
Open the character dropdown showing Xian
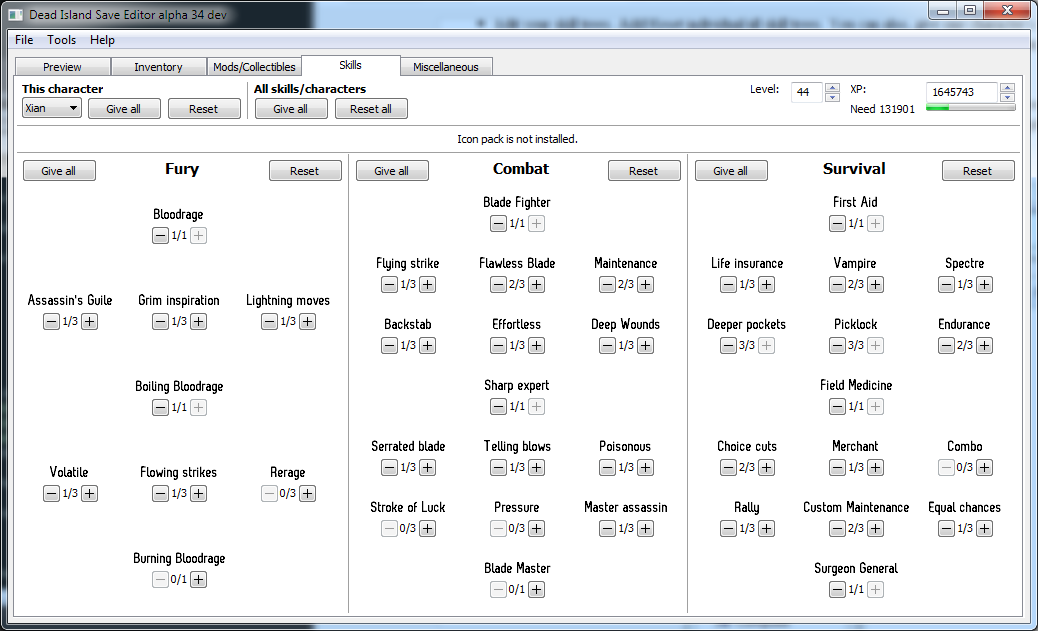coord(52,108)
